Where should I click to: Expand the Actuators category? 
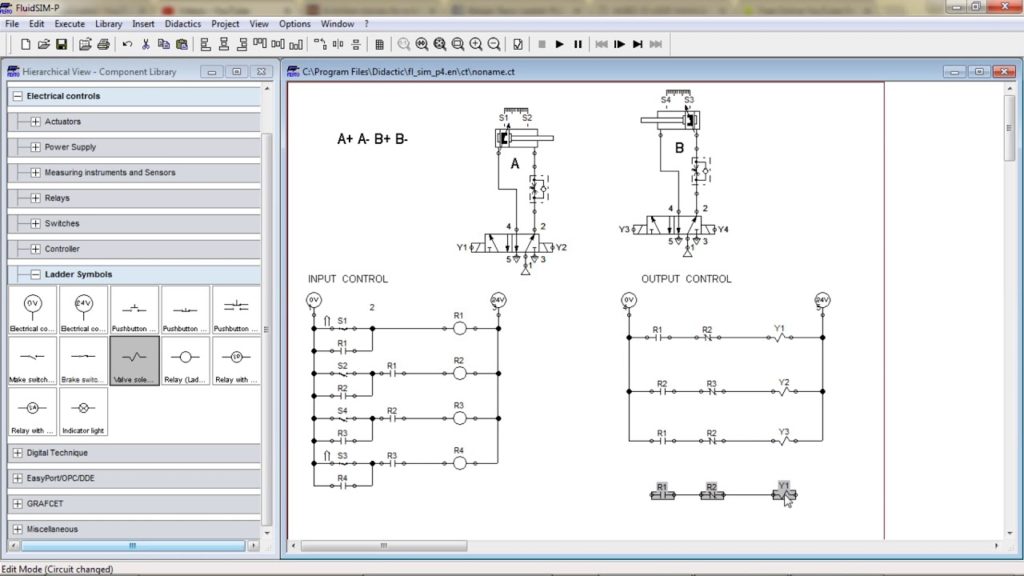pos(35,121)
